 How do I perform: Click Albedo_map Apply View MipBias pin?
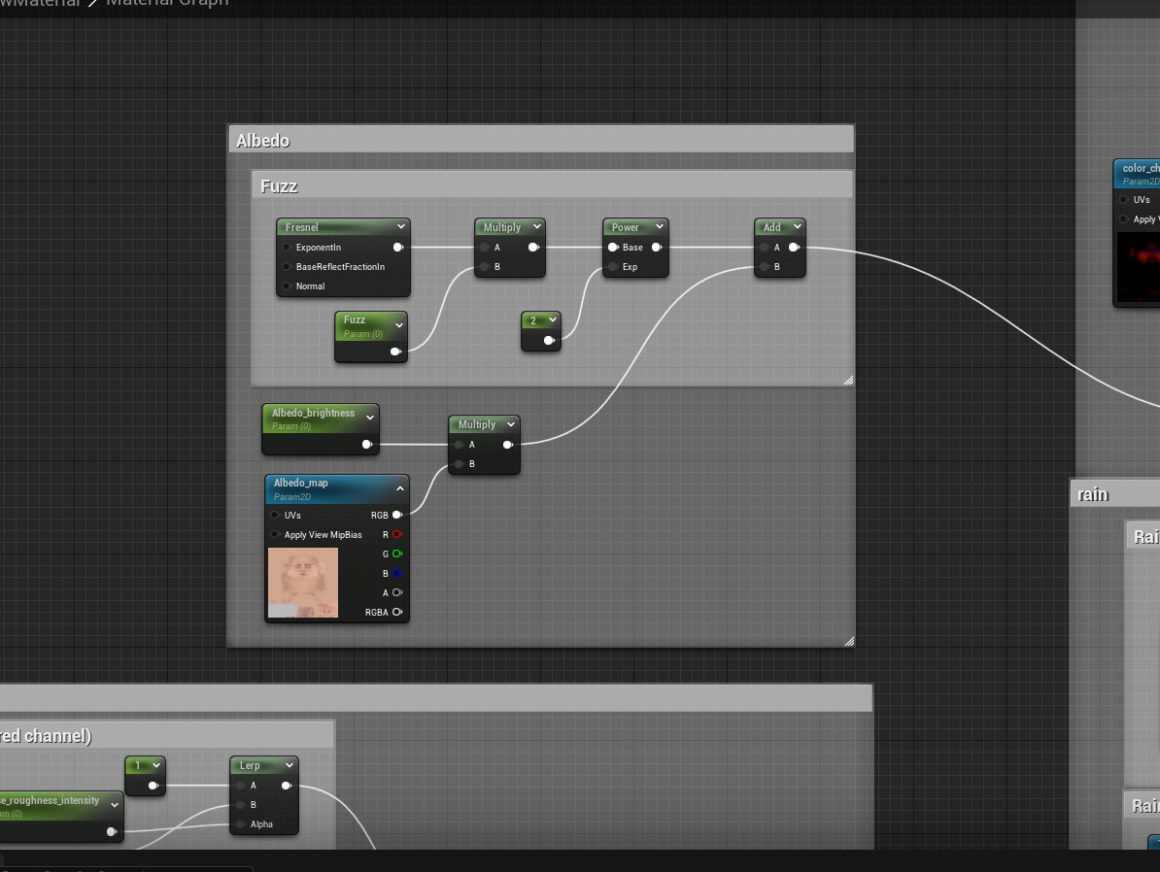tap(275, 534)
